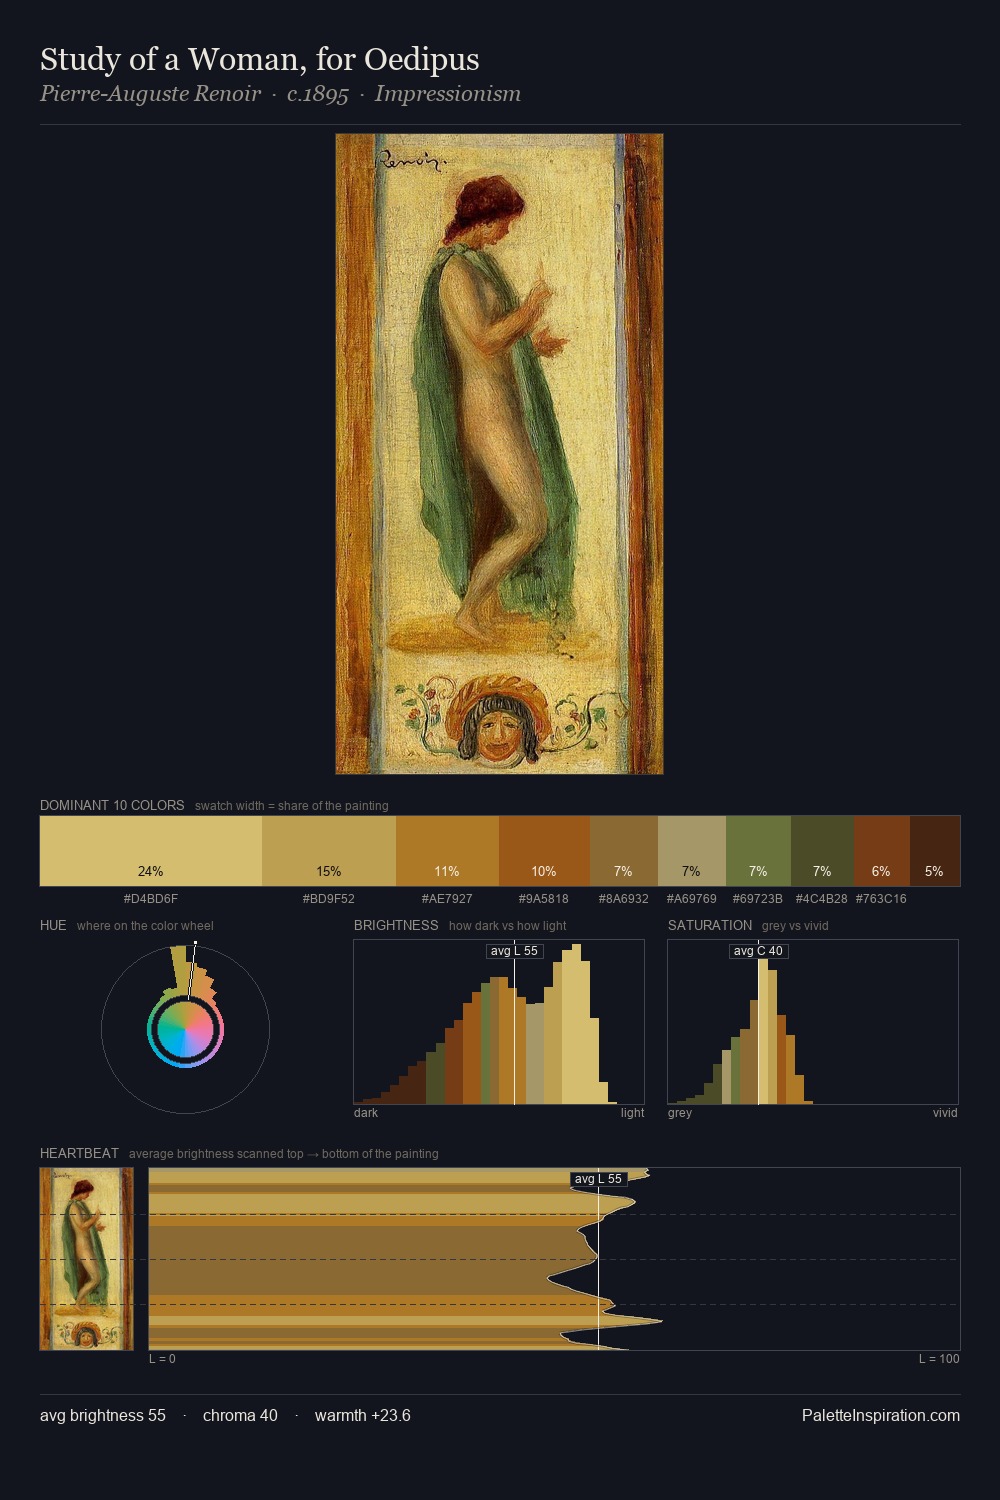1000x1500 pixels.
Task: Choose the #69723B olive green swatch
Action: [758, 851]
